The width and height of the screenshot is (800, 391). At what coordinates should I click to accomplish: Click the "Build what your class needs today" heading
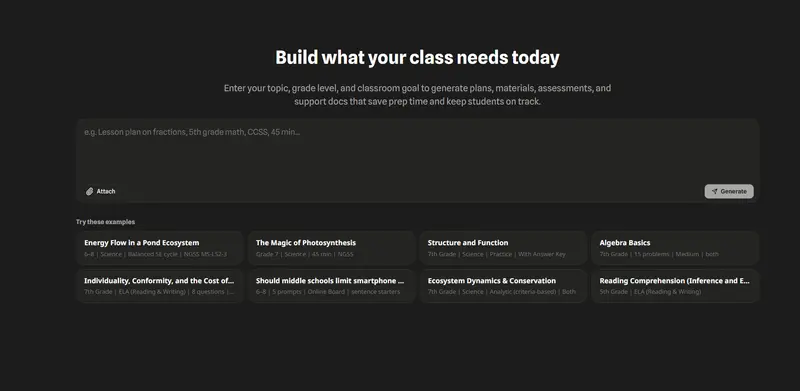coord(417,58)
